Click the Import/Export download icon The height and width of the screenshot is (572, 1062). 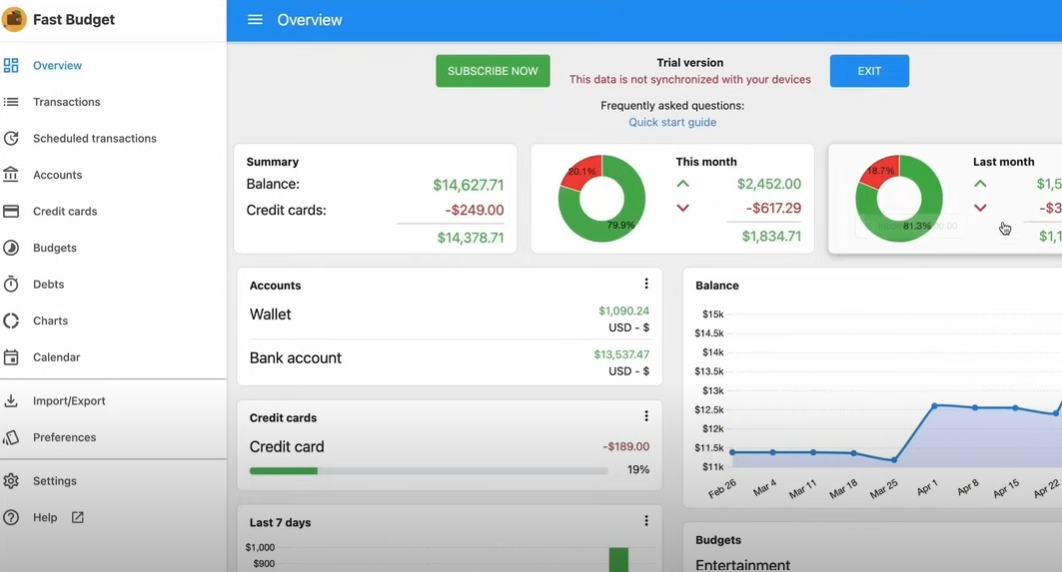11,401
